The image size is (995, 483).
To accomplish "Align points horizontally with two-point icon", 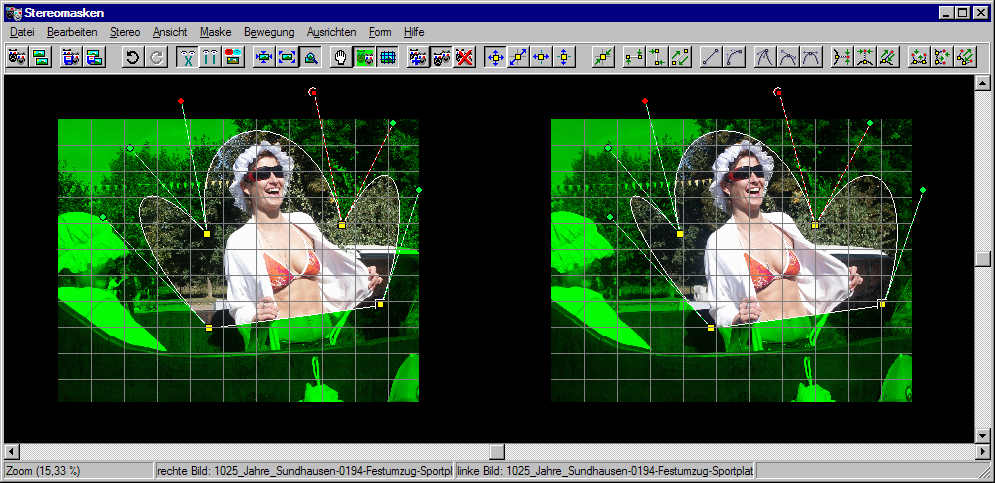I will click(633, 58).
